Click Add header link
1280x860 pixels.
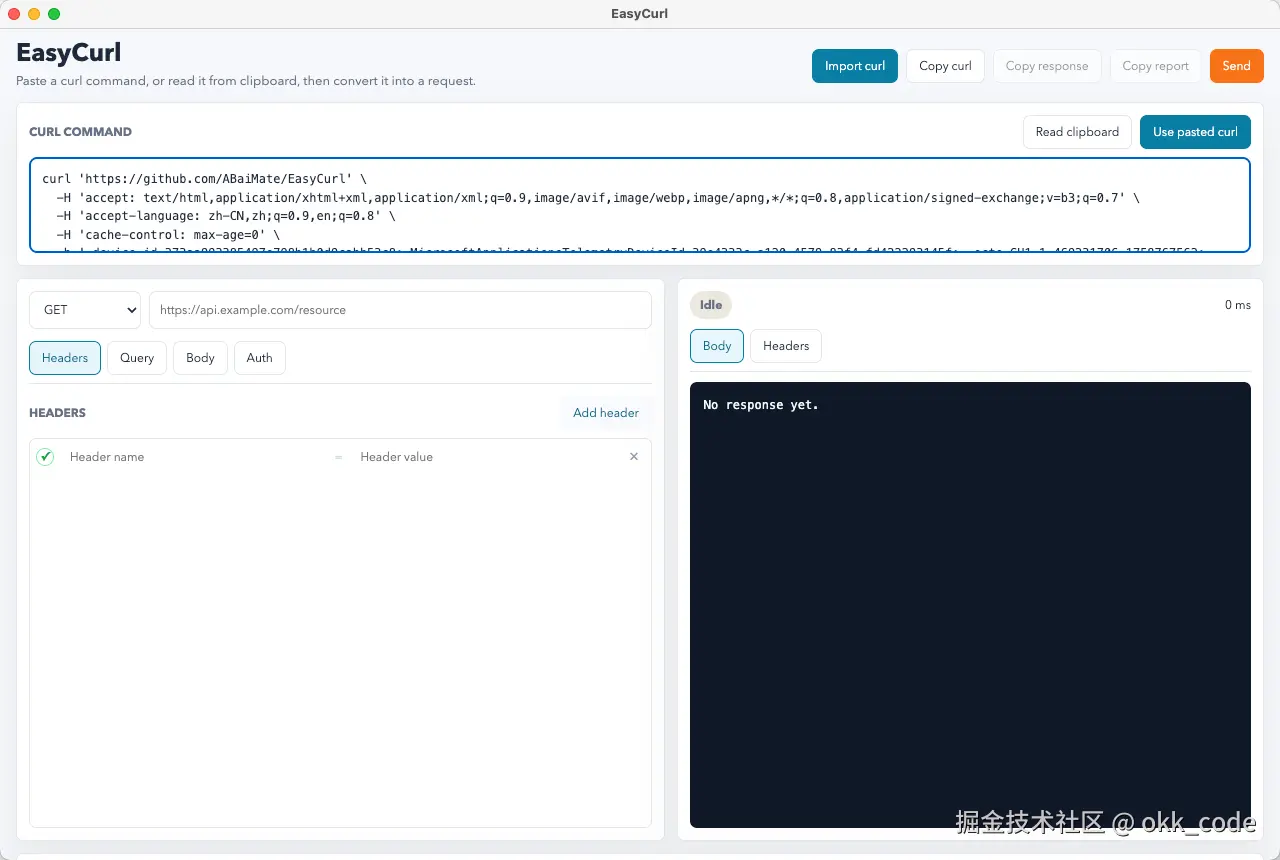click(x=606, y=413)
